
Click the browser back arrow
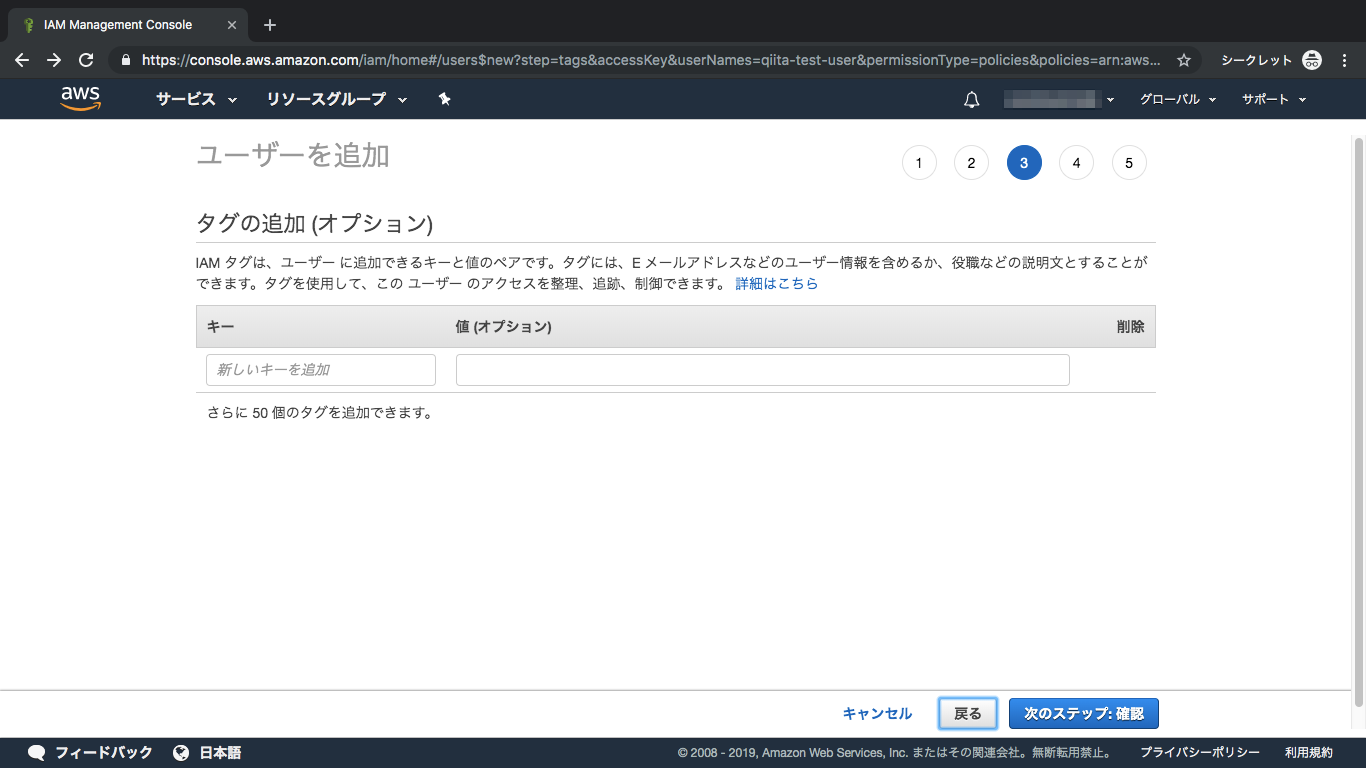(22, 60)
